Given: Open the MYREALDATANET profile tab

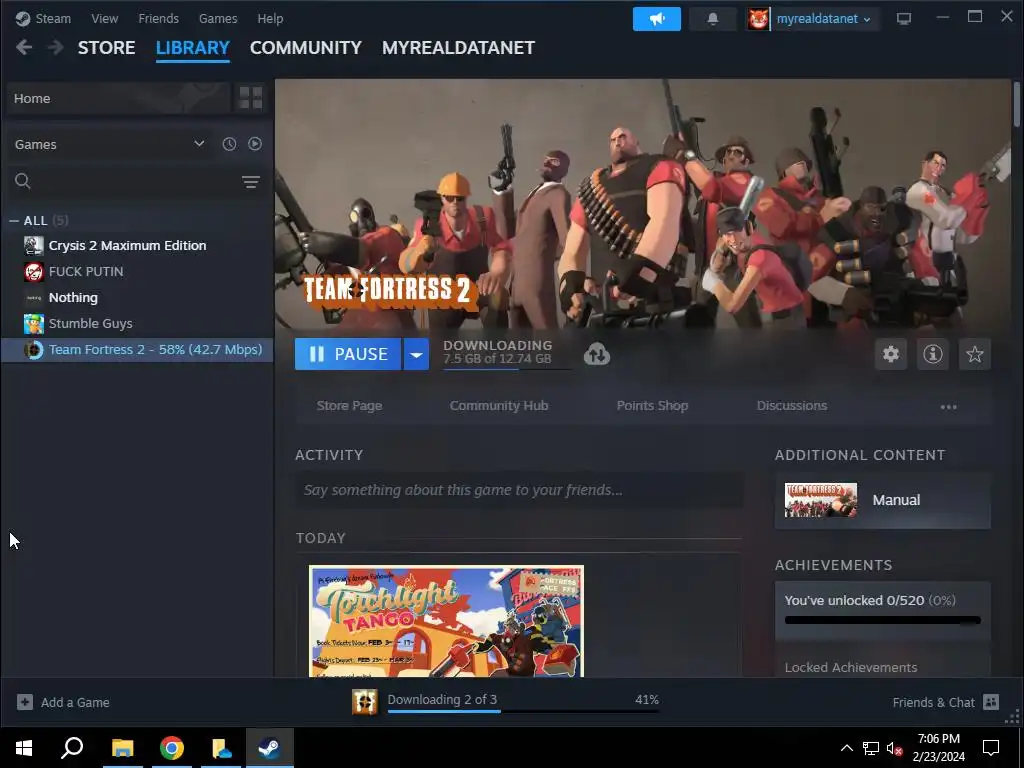Looking at the screenshot, I should click(x=458, y=48).
